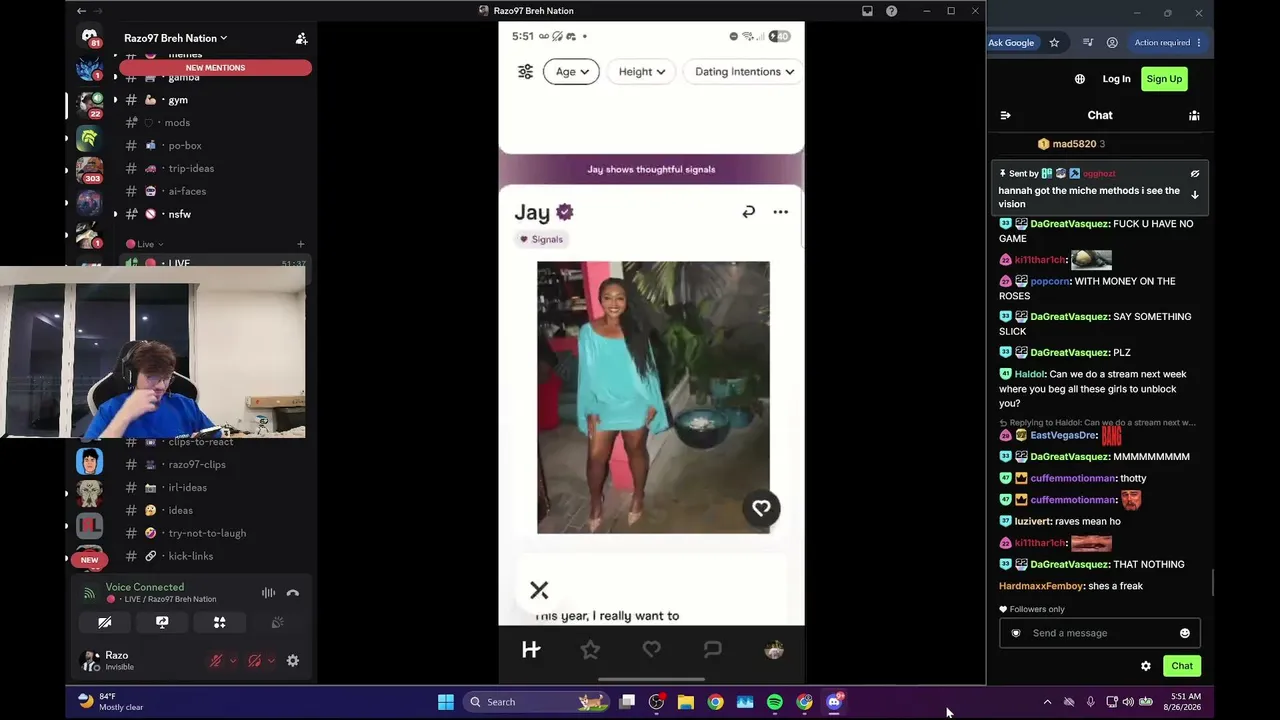The height and width of the screenshot is (720, 1280).
Task: Open Discord help icon in title bar
Action: click(891, 11)
